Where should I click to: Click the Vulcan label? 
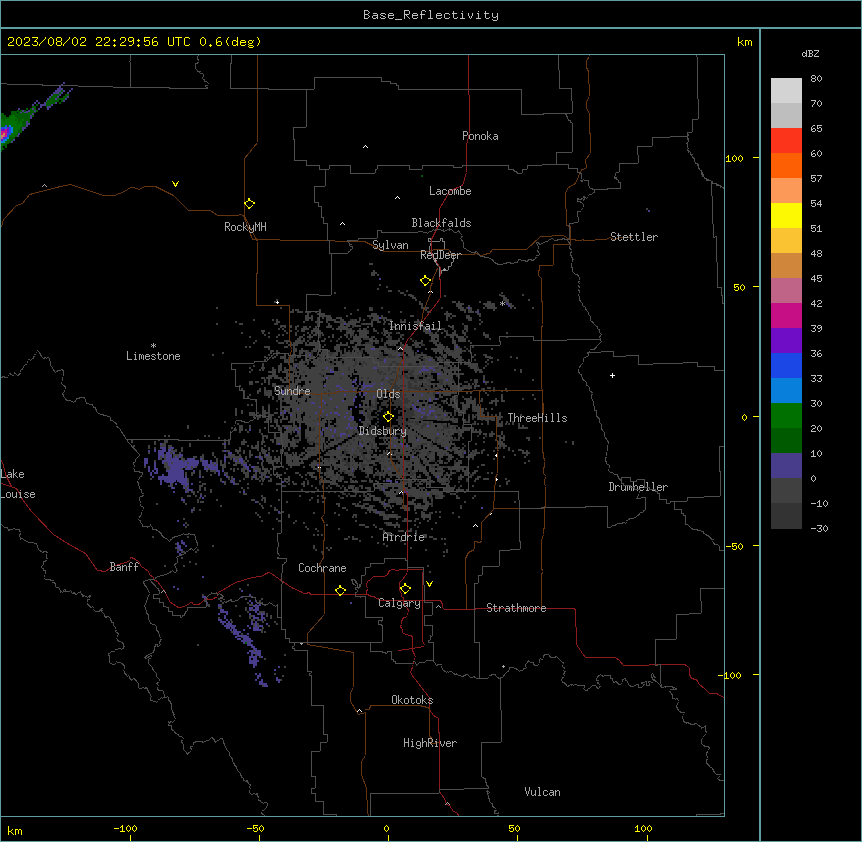[543, 792]
